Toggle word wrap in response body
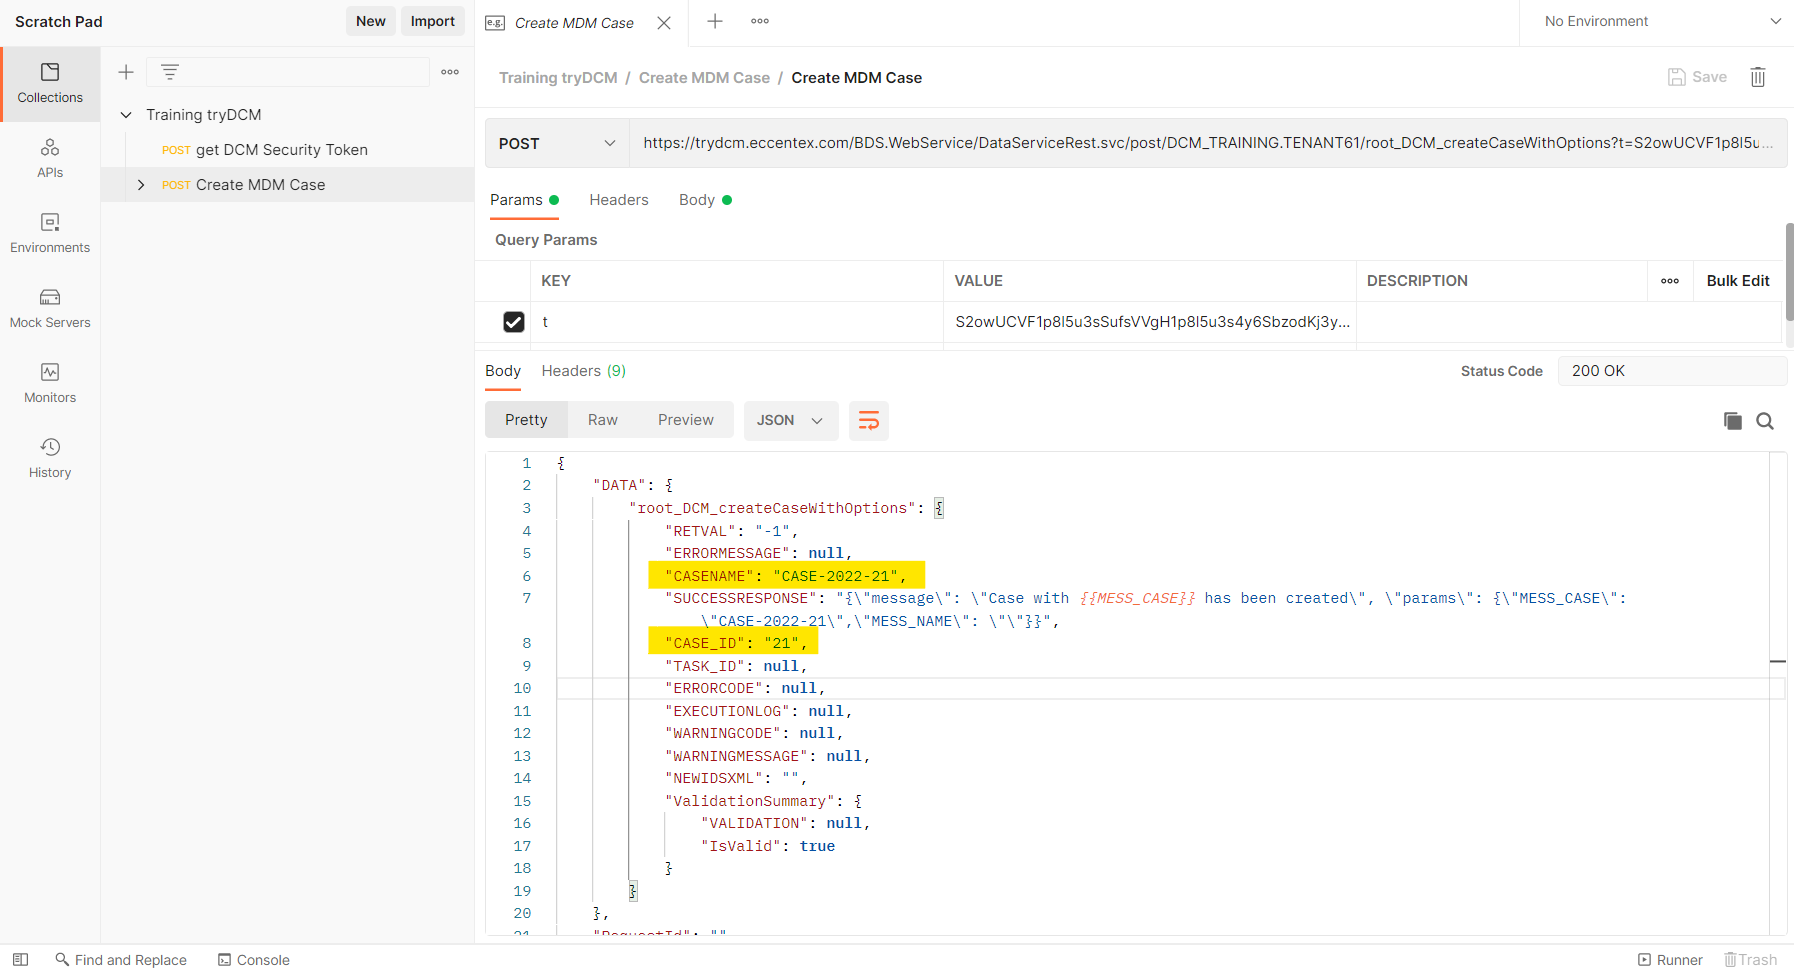 coord(869,421)
